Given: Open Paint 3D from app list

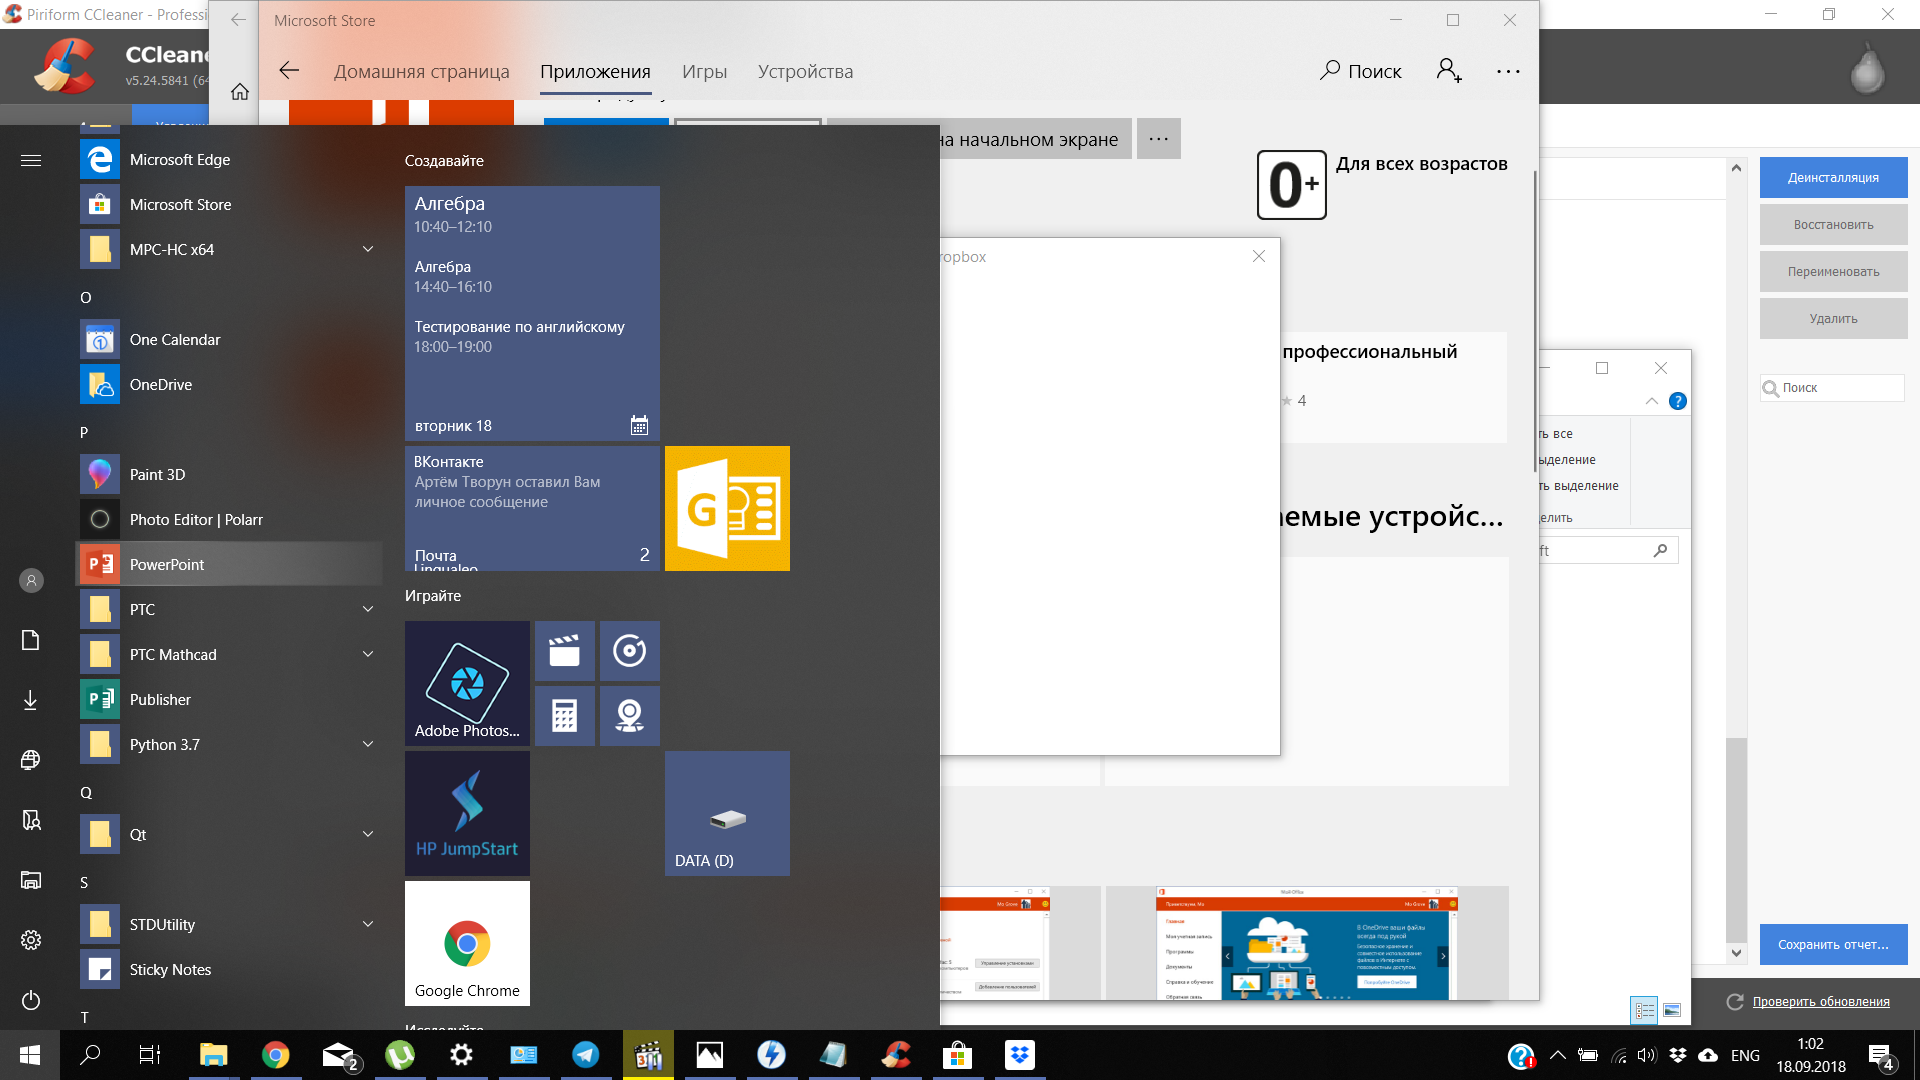Looking at the screenshot, I should [156, 473].
